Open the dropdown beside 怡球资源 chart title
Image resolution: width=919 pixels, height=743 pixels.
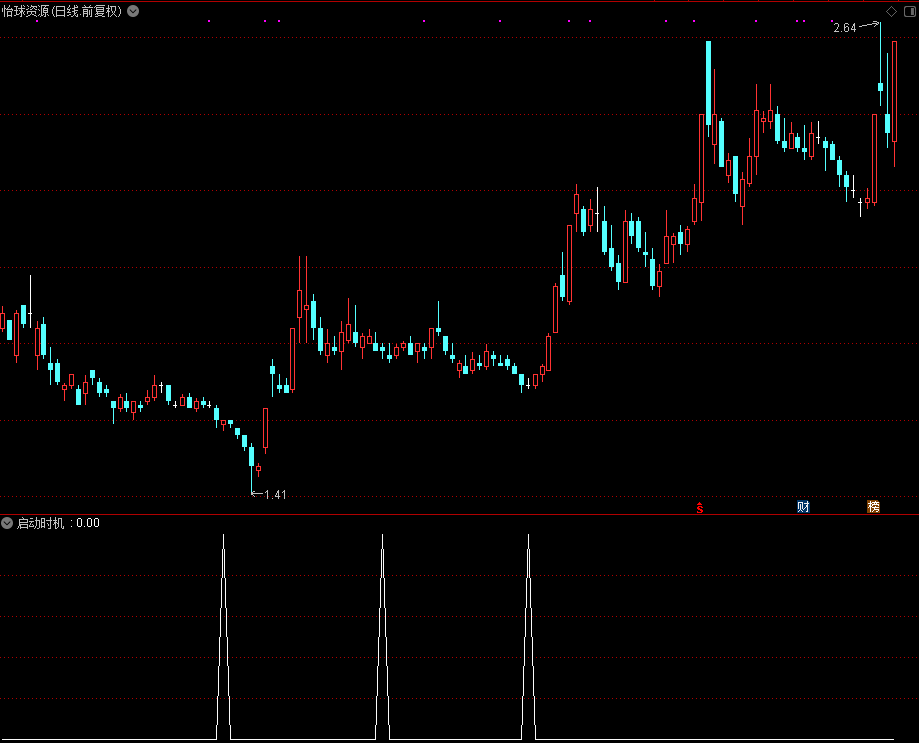(x=133, y=11)
